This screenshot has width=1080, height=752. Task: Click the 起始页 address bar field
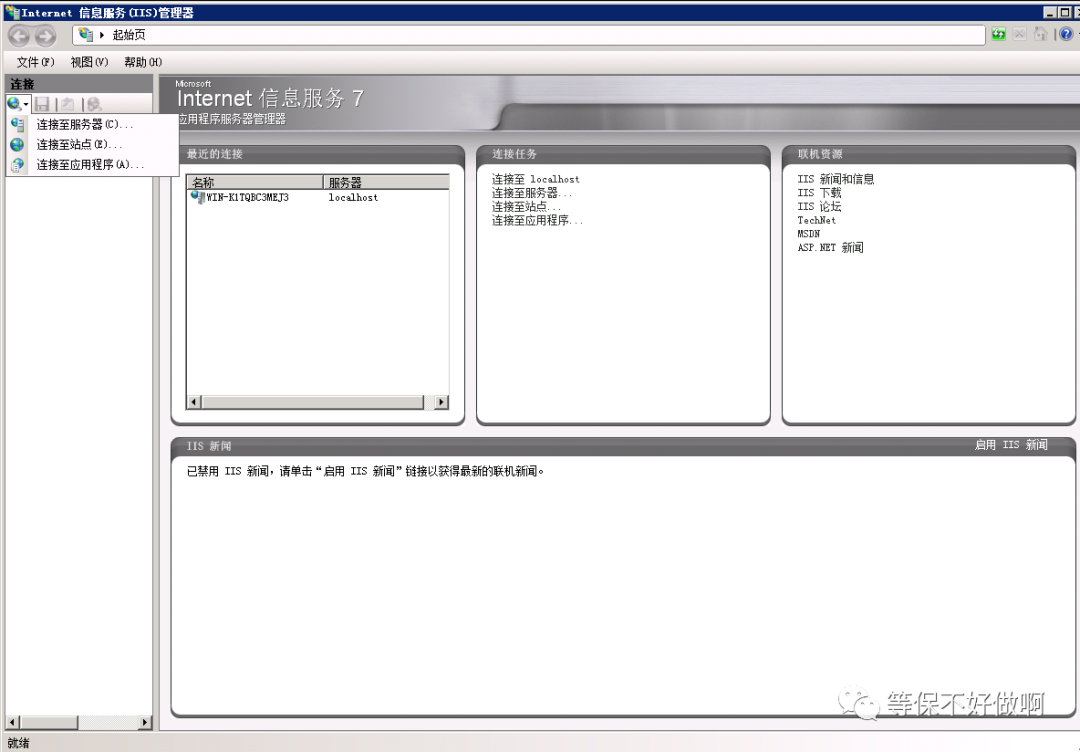pos(529,35)
